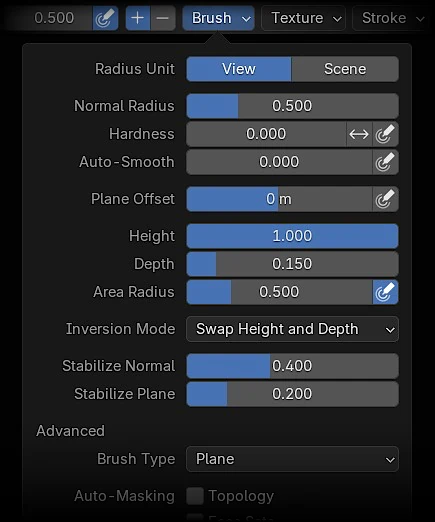This screenshot has height=522, width=435.
Task: Toggle Hardness invert arrows icon
Action: (x=359, y=134)
